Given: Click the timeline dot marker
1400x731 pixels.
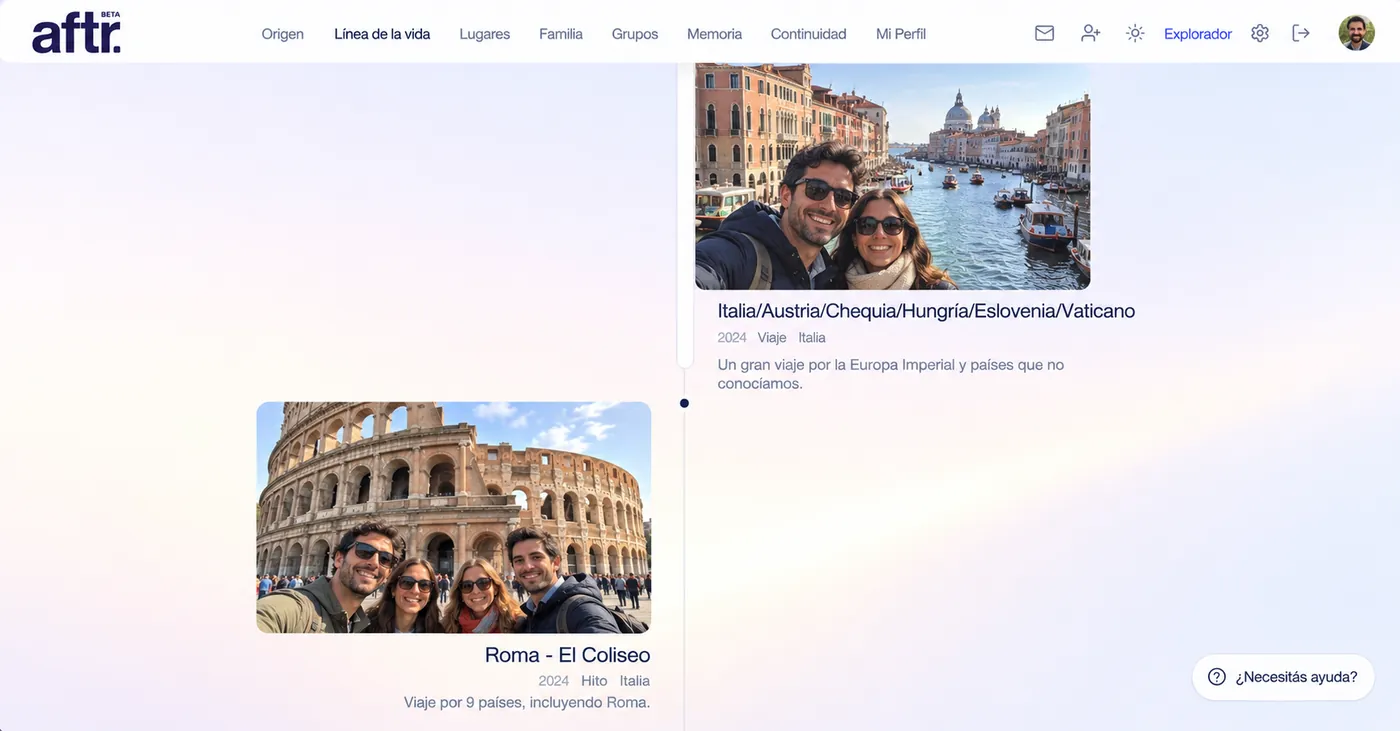Looking at the screenshot, I should point(684,404).
